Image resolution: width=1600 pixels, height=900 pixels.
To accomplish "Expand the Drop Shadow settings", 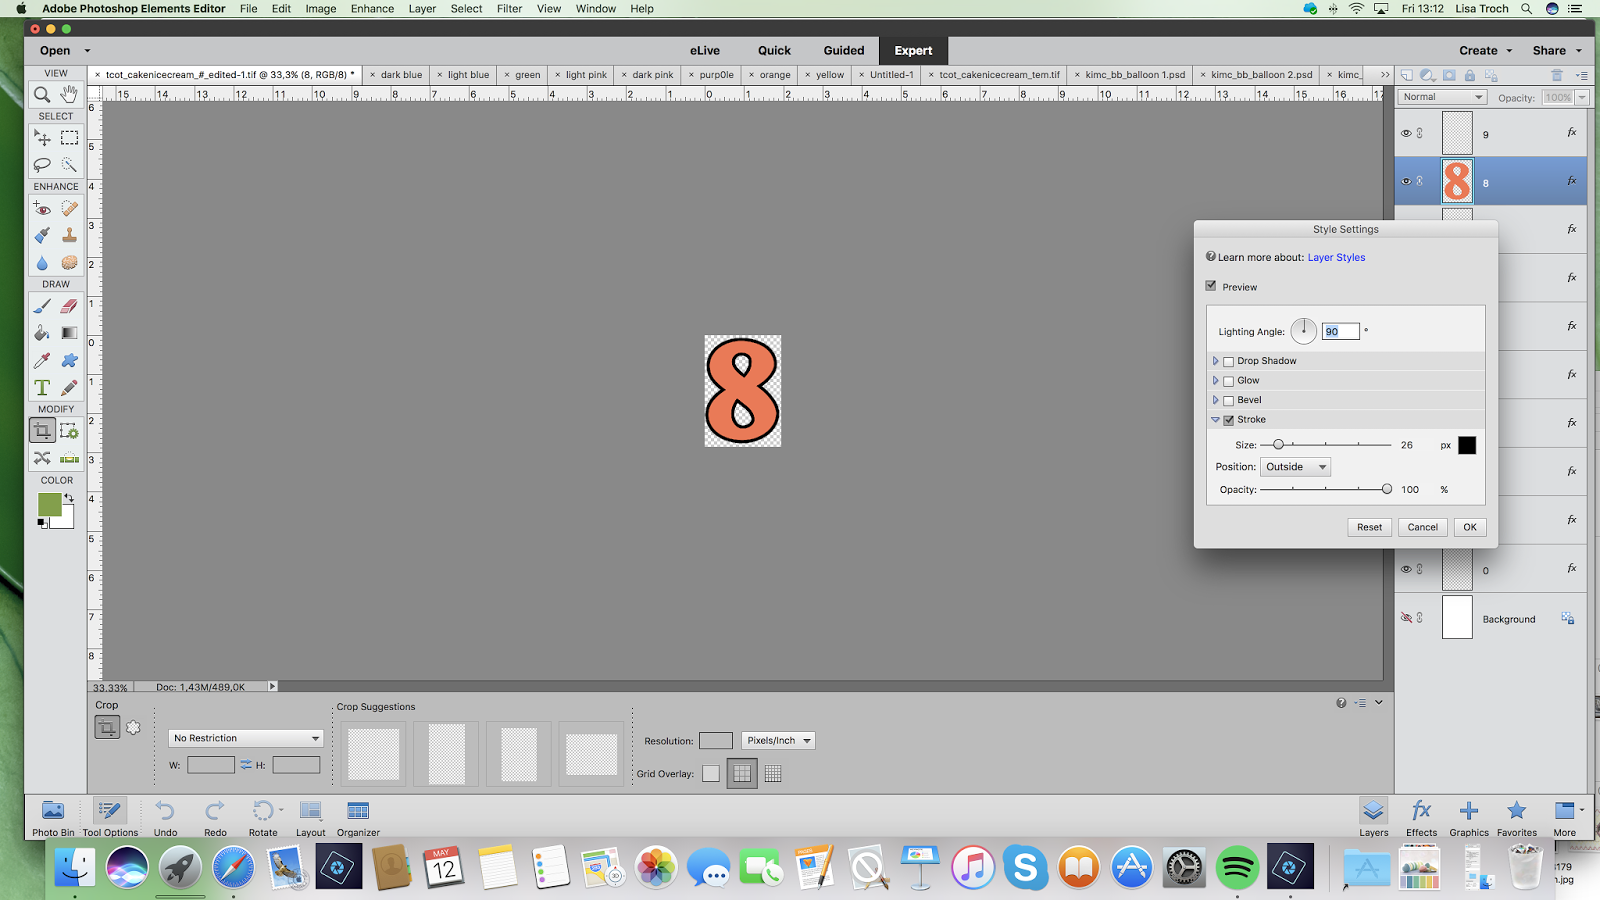I will (x=1216, y=361).
